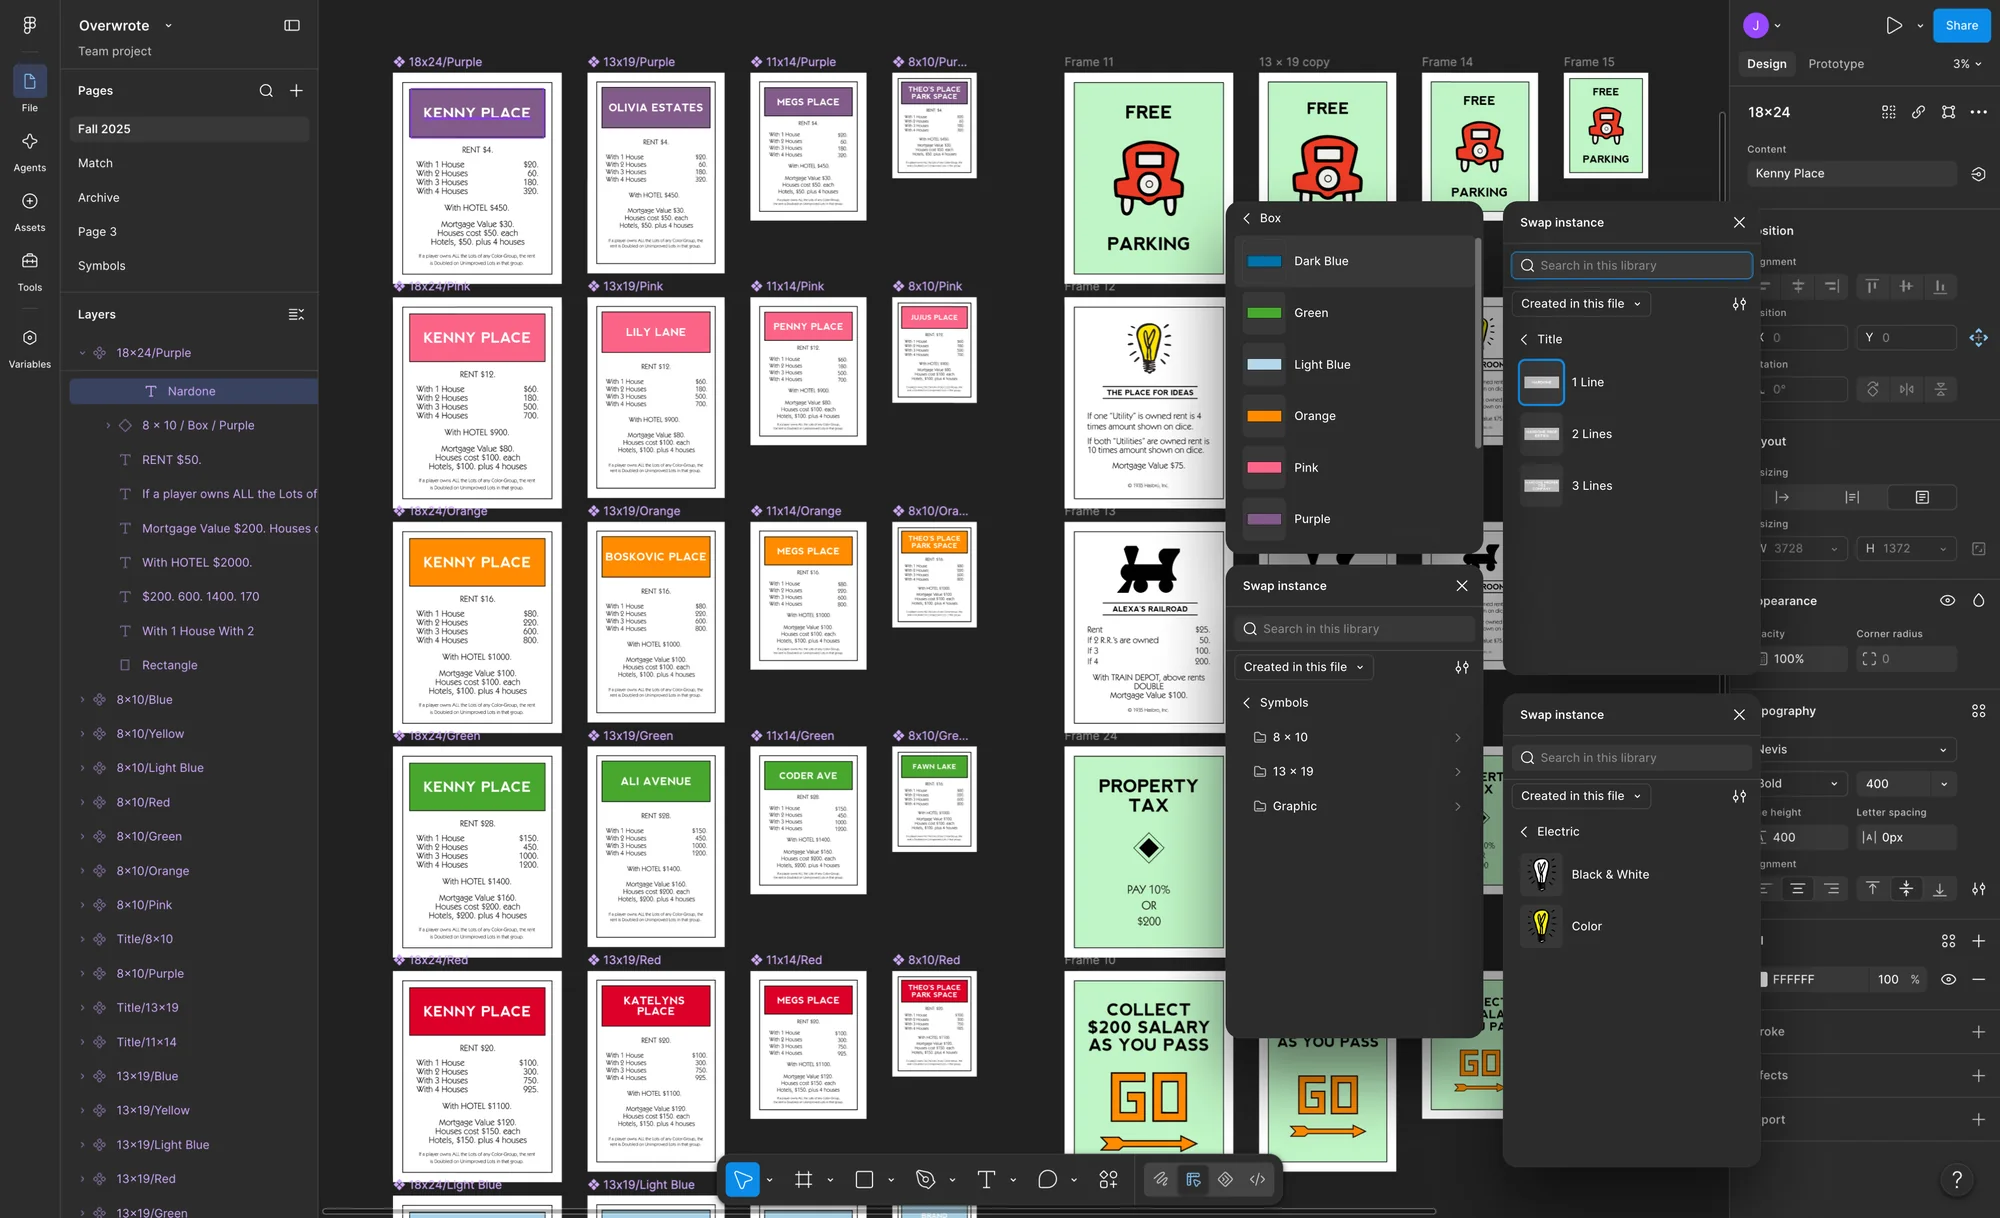Toggle fill visibility eye next to FFFFFF

[x=1948, y=980]
